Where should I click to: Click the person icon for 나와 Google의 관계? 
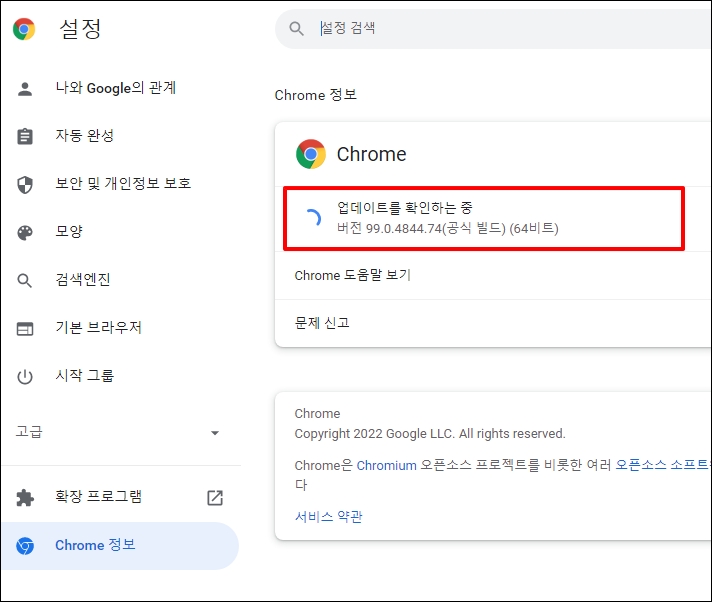click(x=25, y=89)
